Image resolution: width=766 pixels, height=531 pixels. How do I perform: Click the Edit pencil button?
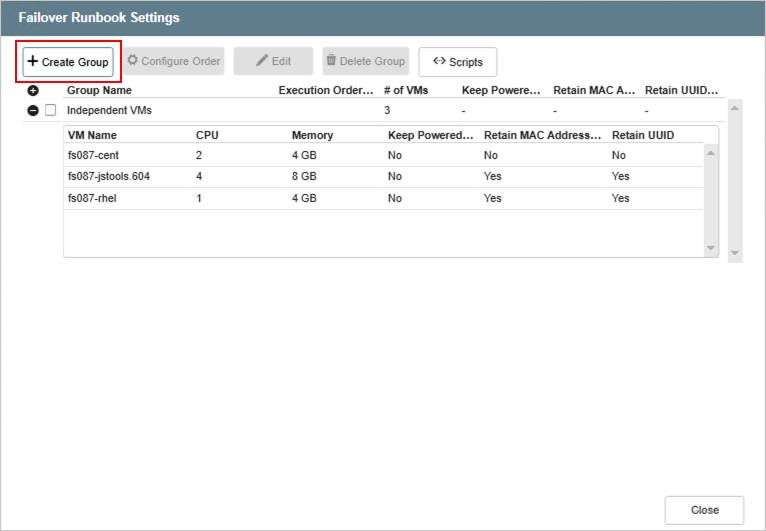(x=273, y=62)
